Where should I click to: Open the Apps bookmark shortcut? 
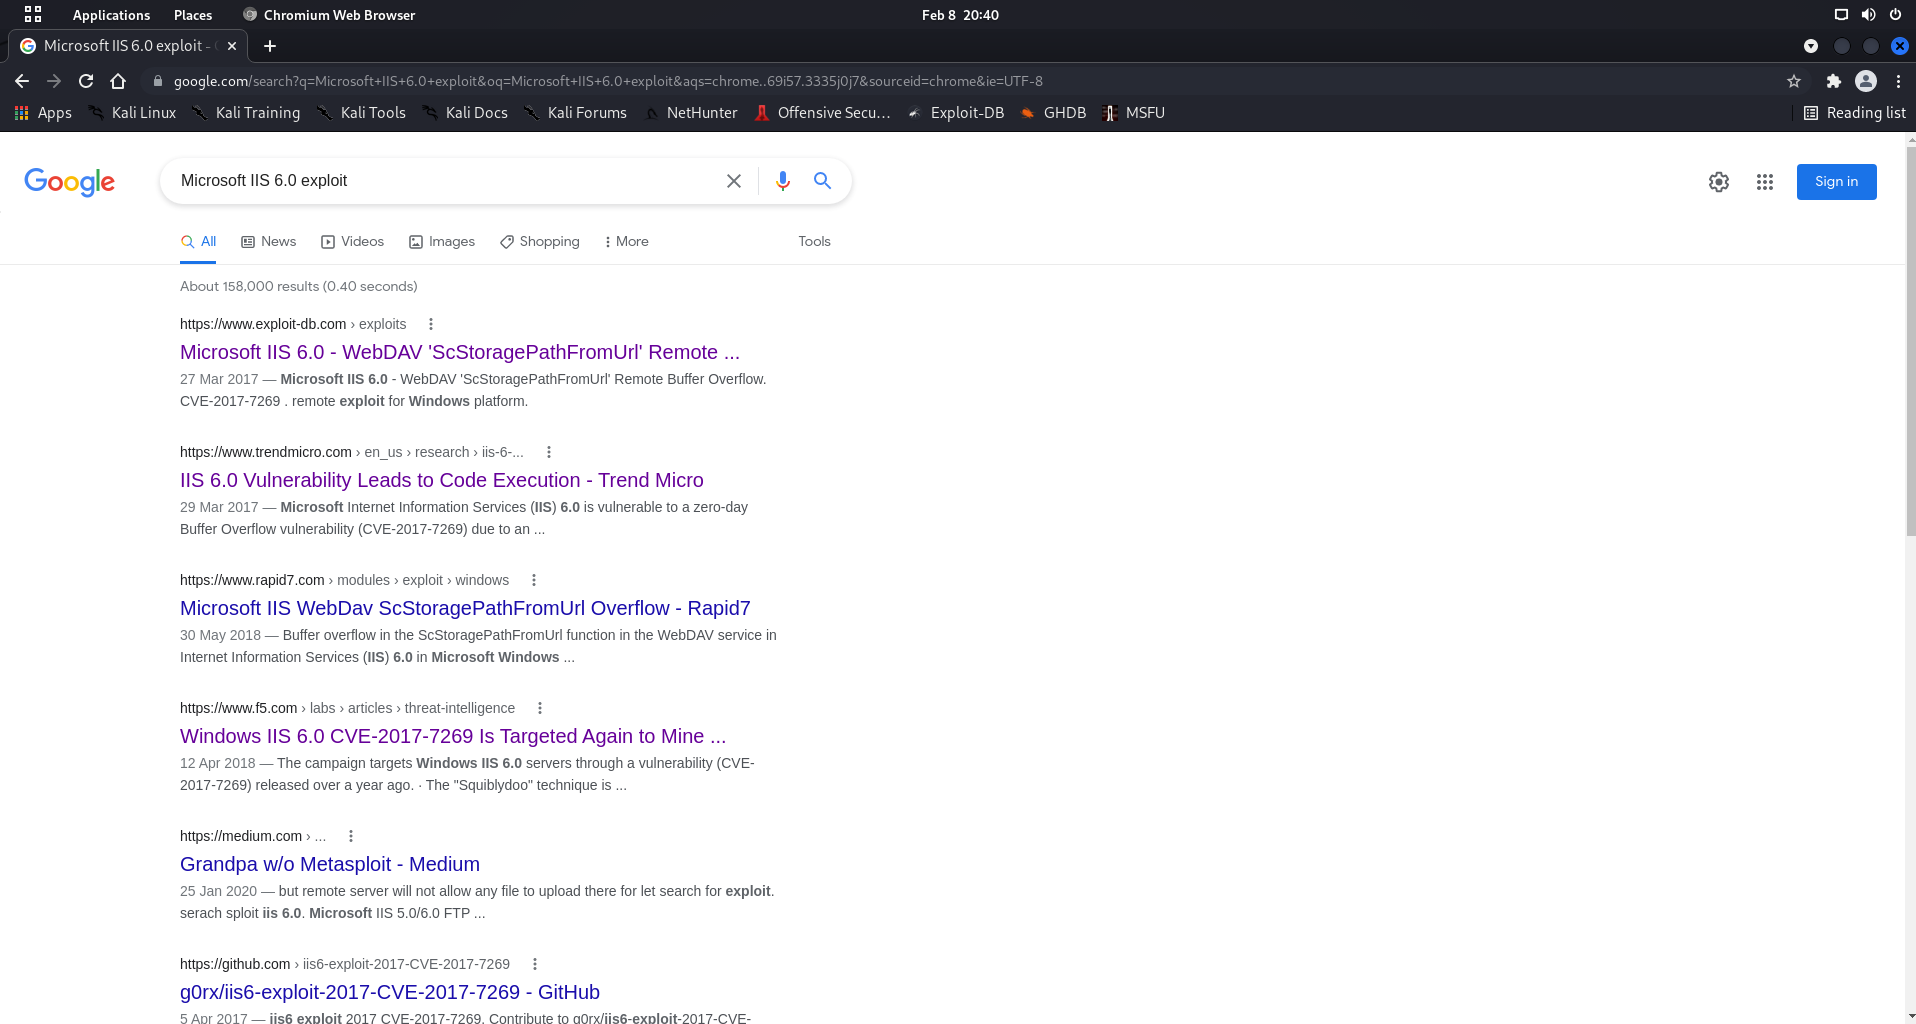[x=43, y=113]
